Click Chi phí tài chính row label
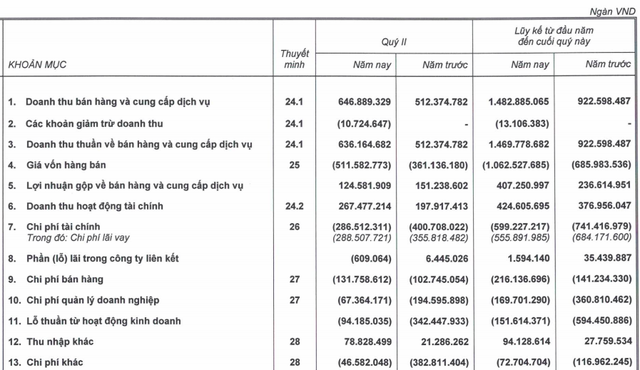This screenshot has height=370, width=640. pos(63,227)
